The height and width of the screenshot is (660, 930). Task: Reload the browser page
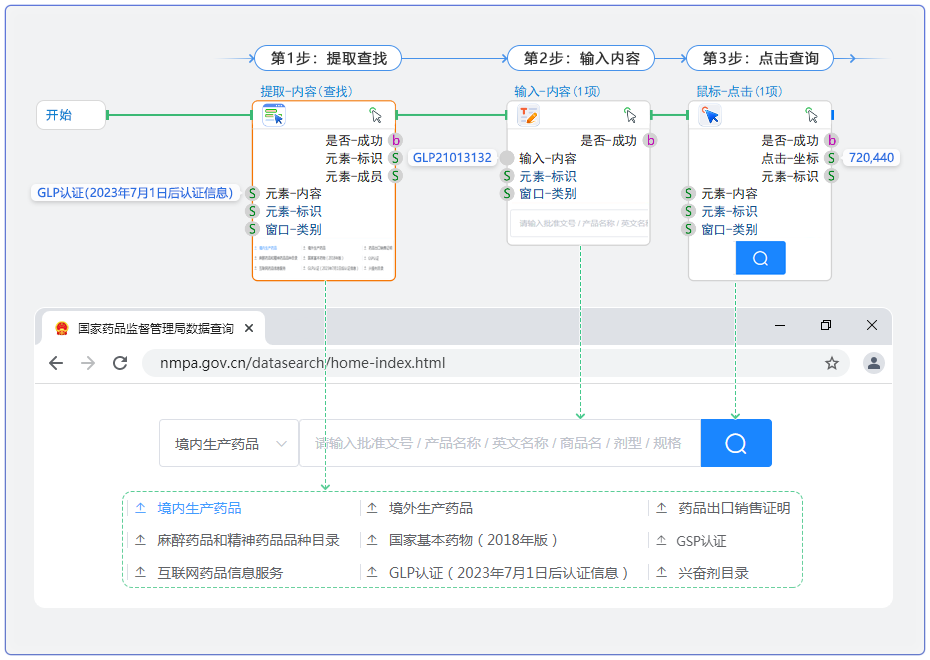pos(120,363)
